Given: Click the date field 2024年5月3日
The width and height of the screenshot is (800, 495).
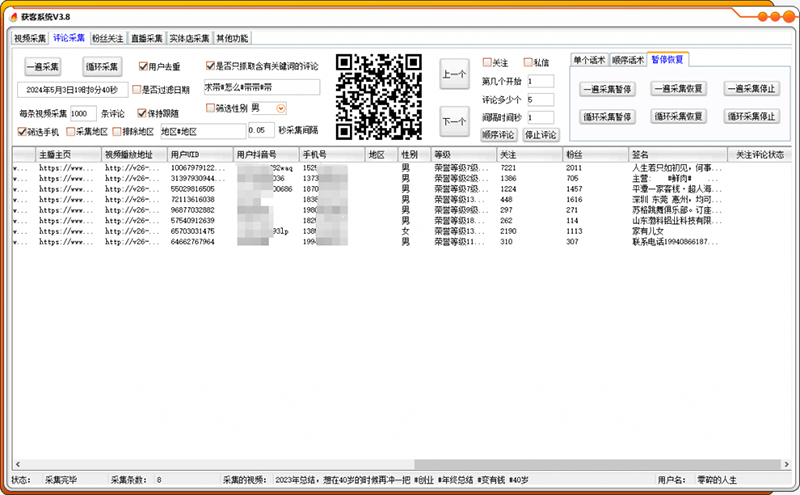Looking at the screenshot, I should coord(72,89).
